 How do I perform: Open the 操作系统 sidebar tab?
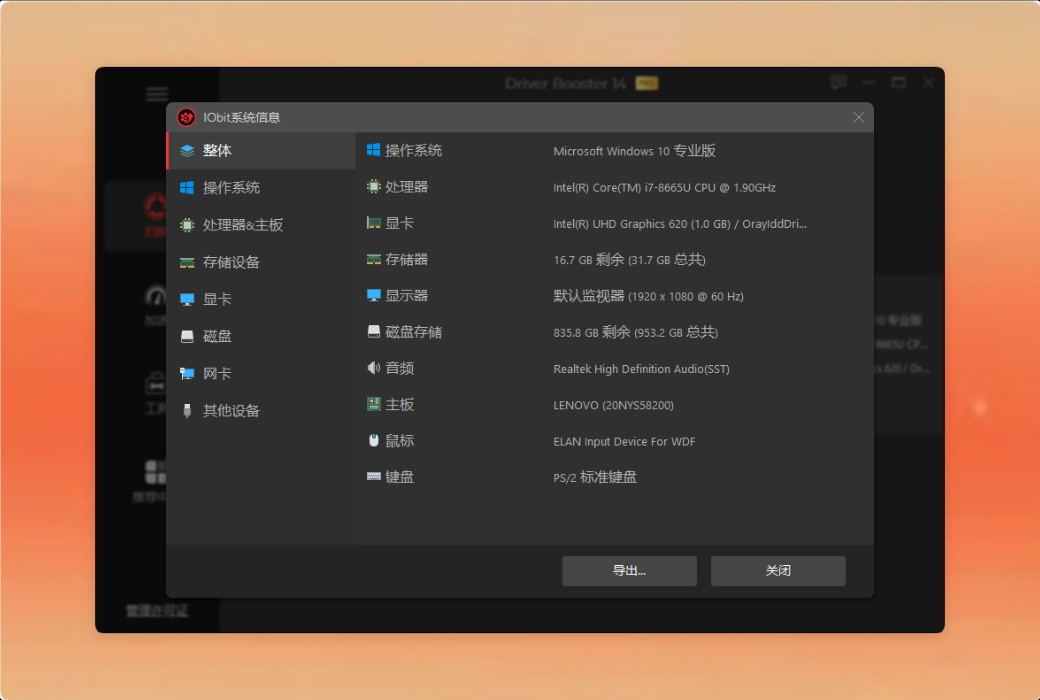261,188
